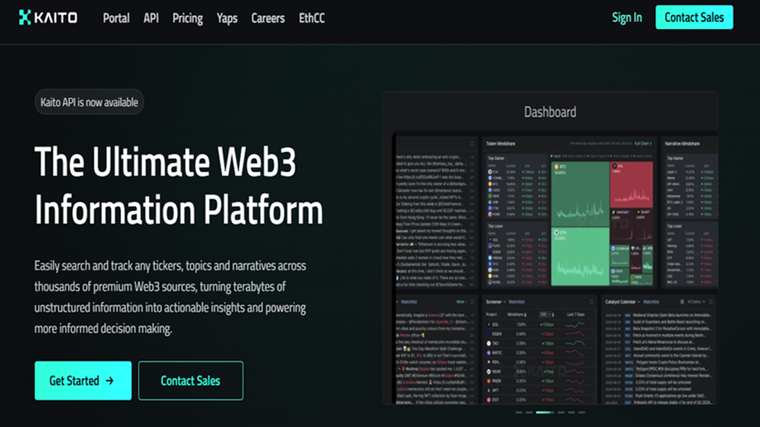Screen dimensions: 760x427
Task: Click the 'The Ultimate Web3 Information Platform' headline
Action: tap(178, 185)
